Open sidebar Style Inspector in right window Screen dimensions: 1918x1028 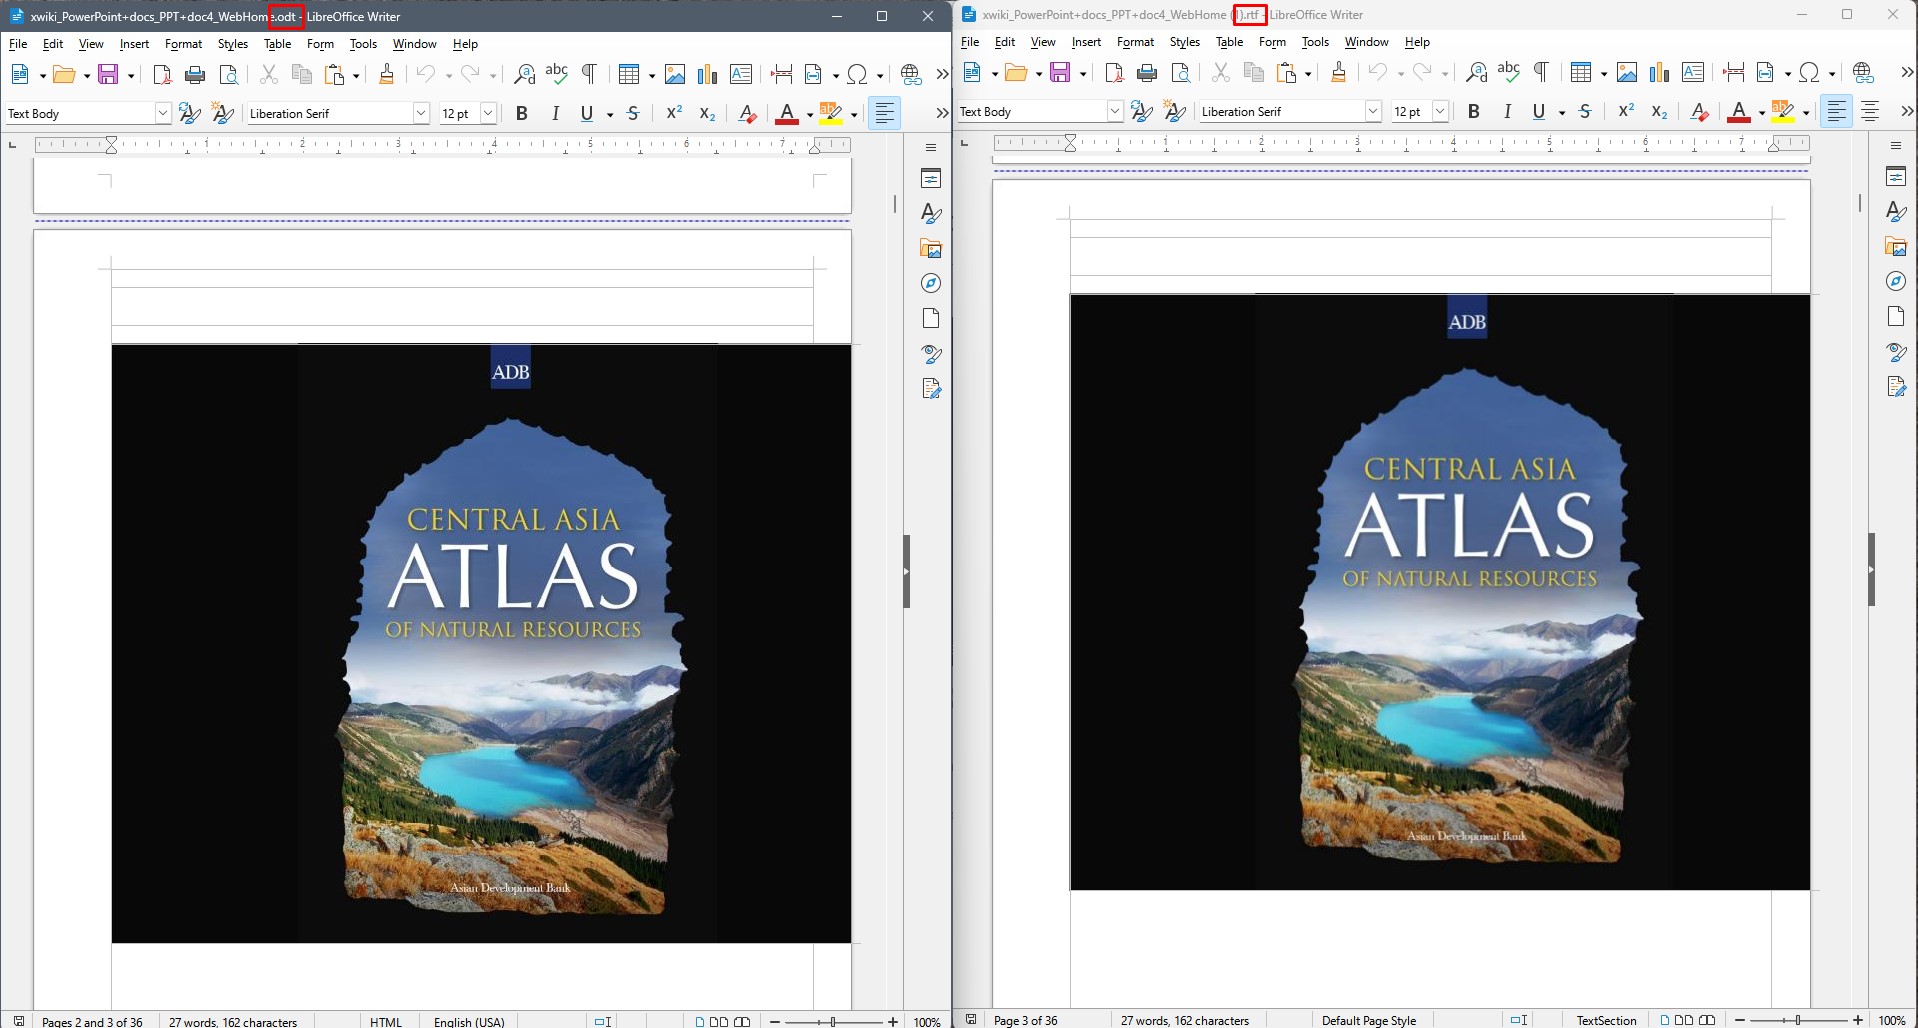1896,352
